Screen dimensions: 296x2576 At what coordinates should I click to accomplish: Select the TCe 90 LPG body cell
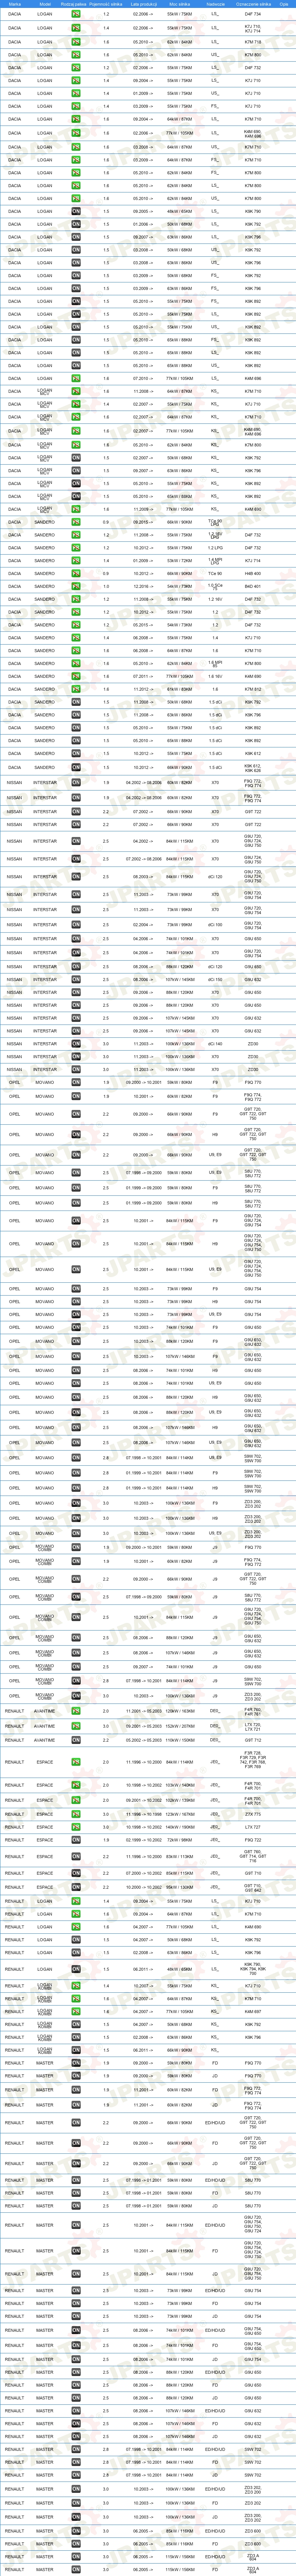[215, 522]
